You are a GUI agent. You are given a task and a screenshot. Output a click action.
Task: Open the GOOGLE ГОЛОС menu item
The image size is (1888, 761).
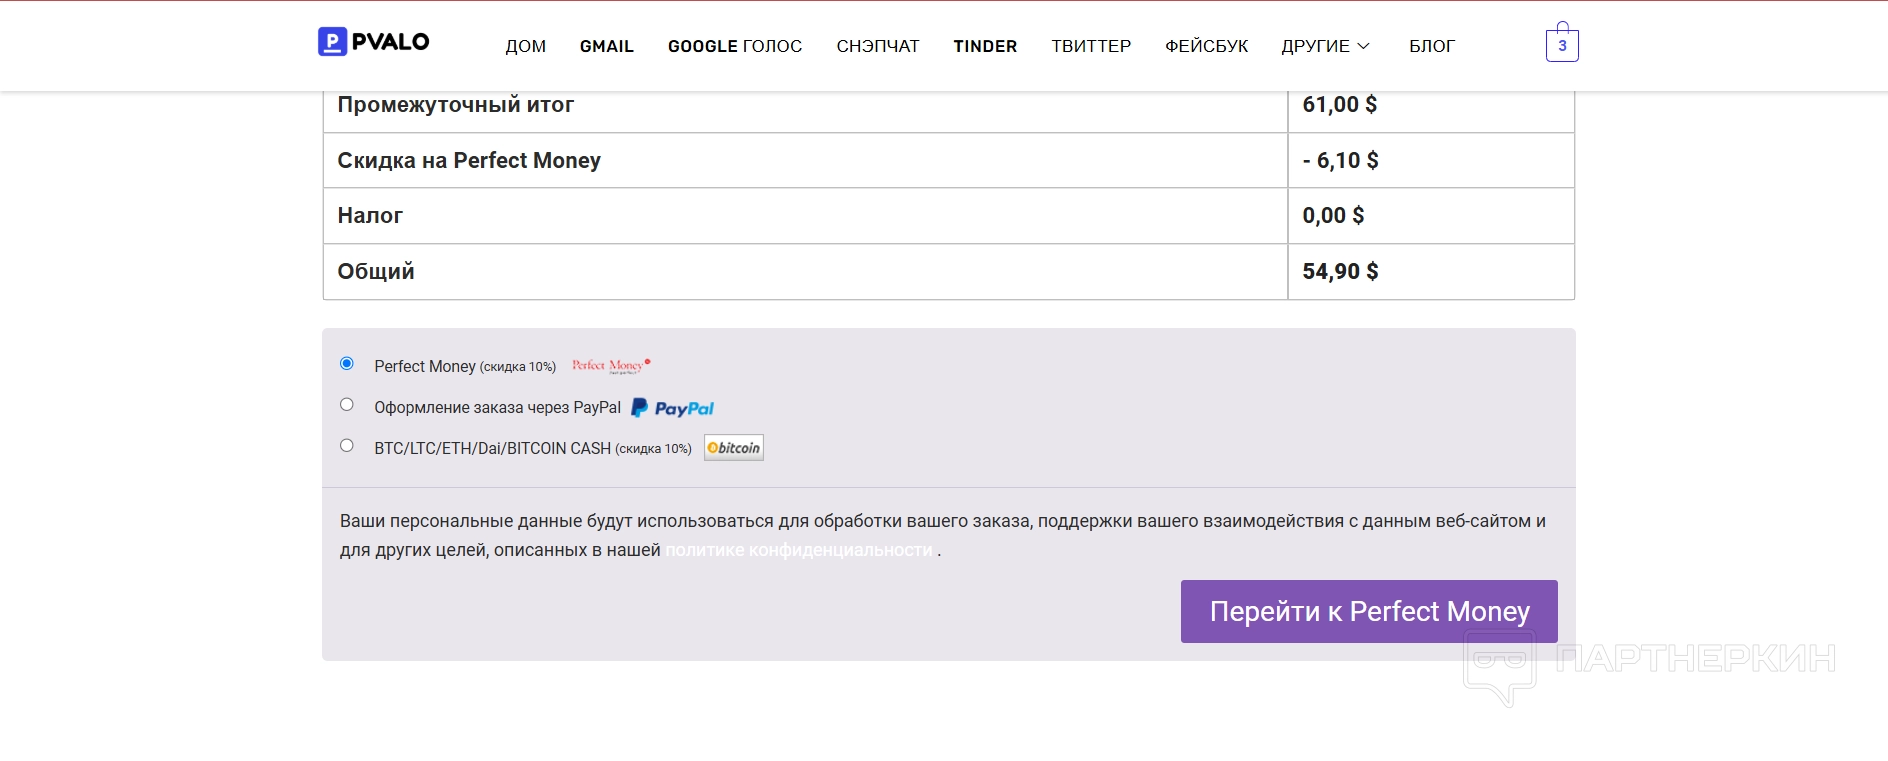735,46
